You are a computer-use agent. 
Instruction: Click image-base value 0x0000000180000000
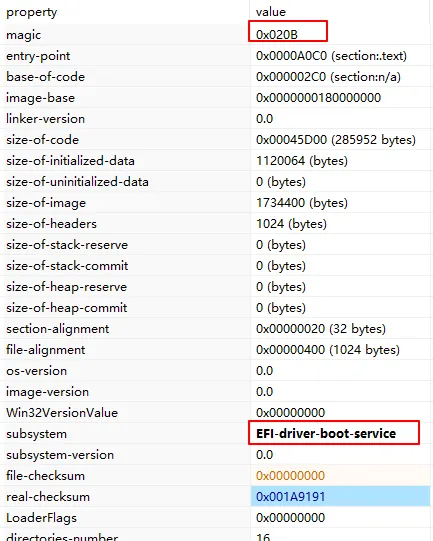318,98
